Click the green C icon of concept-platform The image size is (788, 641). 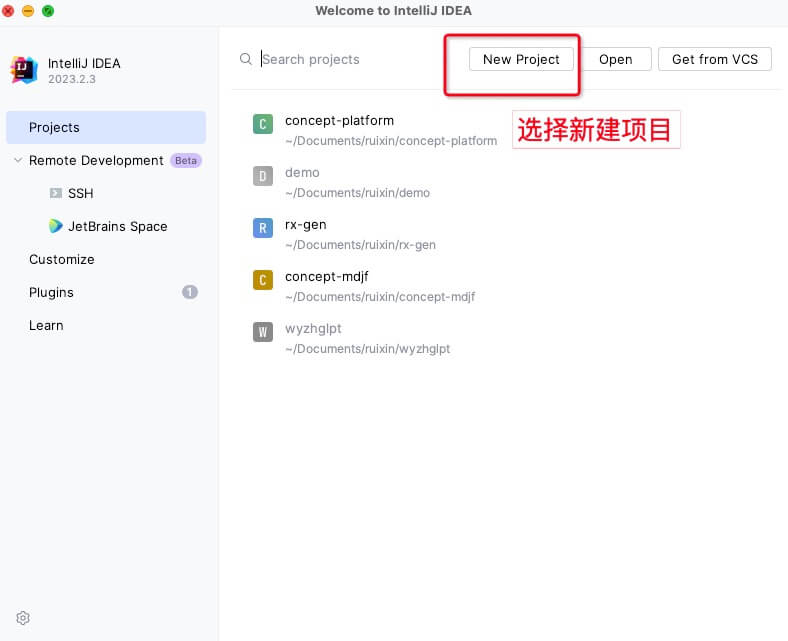point(263,124)
